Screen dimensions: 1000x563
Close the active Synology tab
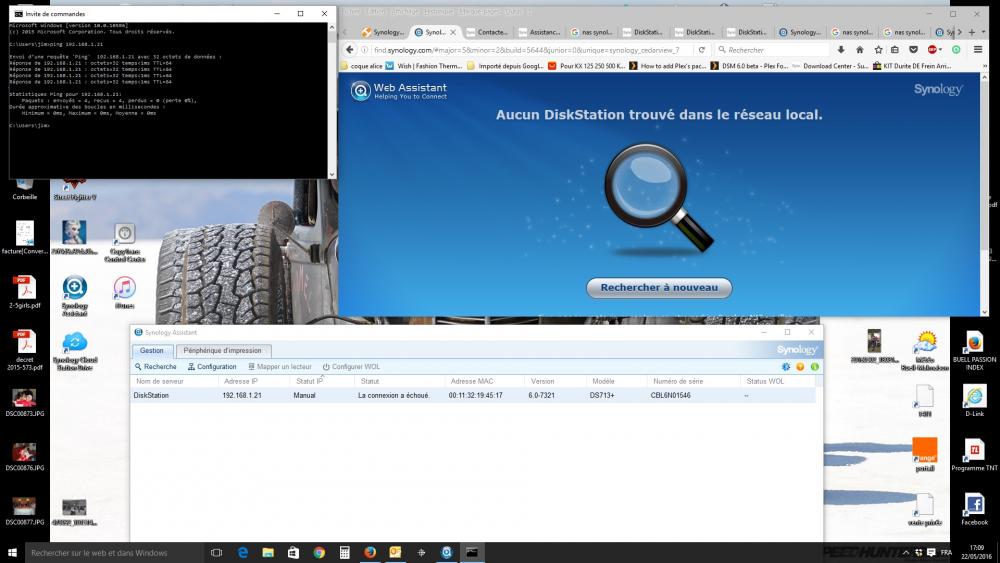click(x=453, y=32)
